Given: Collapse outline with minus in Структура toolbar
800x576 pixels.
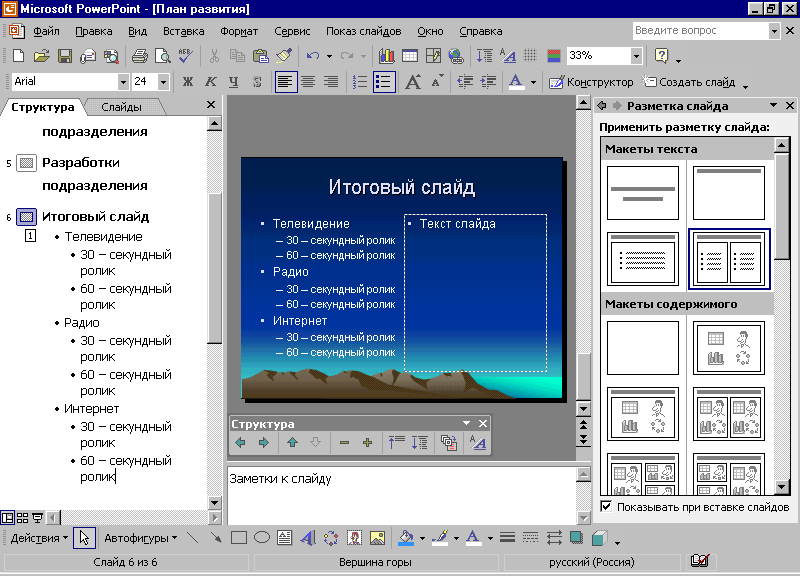Looking at the screenshot, I should (x=344, y=443).
